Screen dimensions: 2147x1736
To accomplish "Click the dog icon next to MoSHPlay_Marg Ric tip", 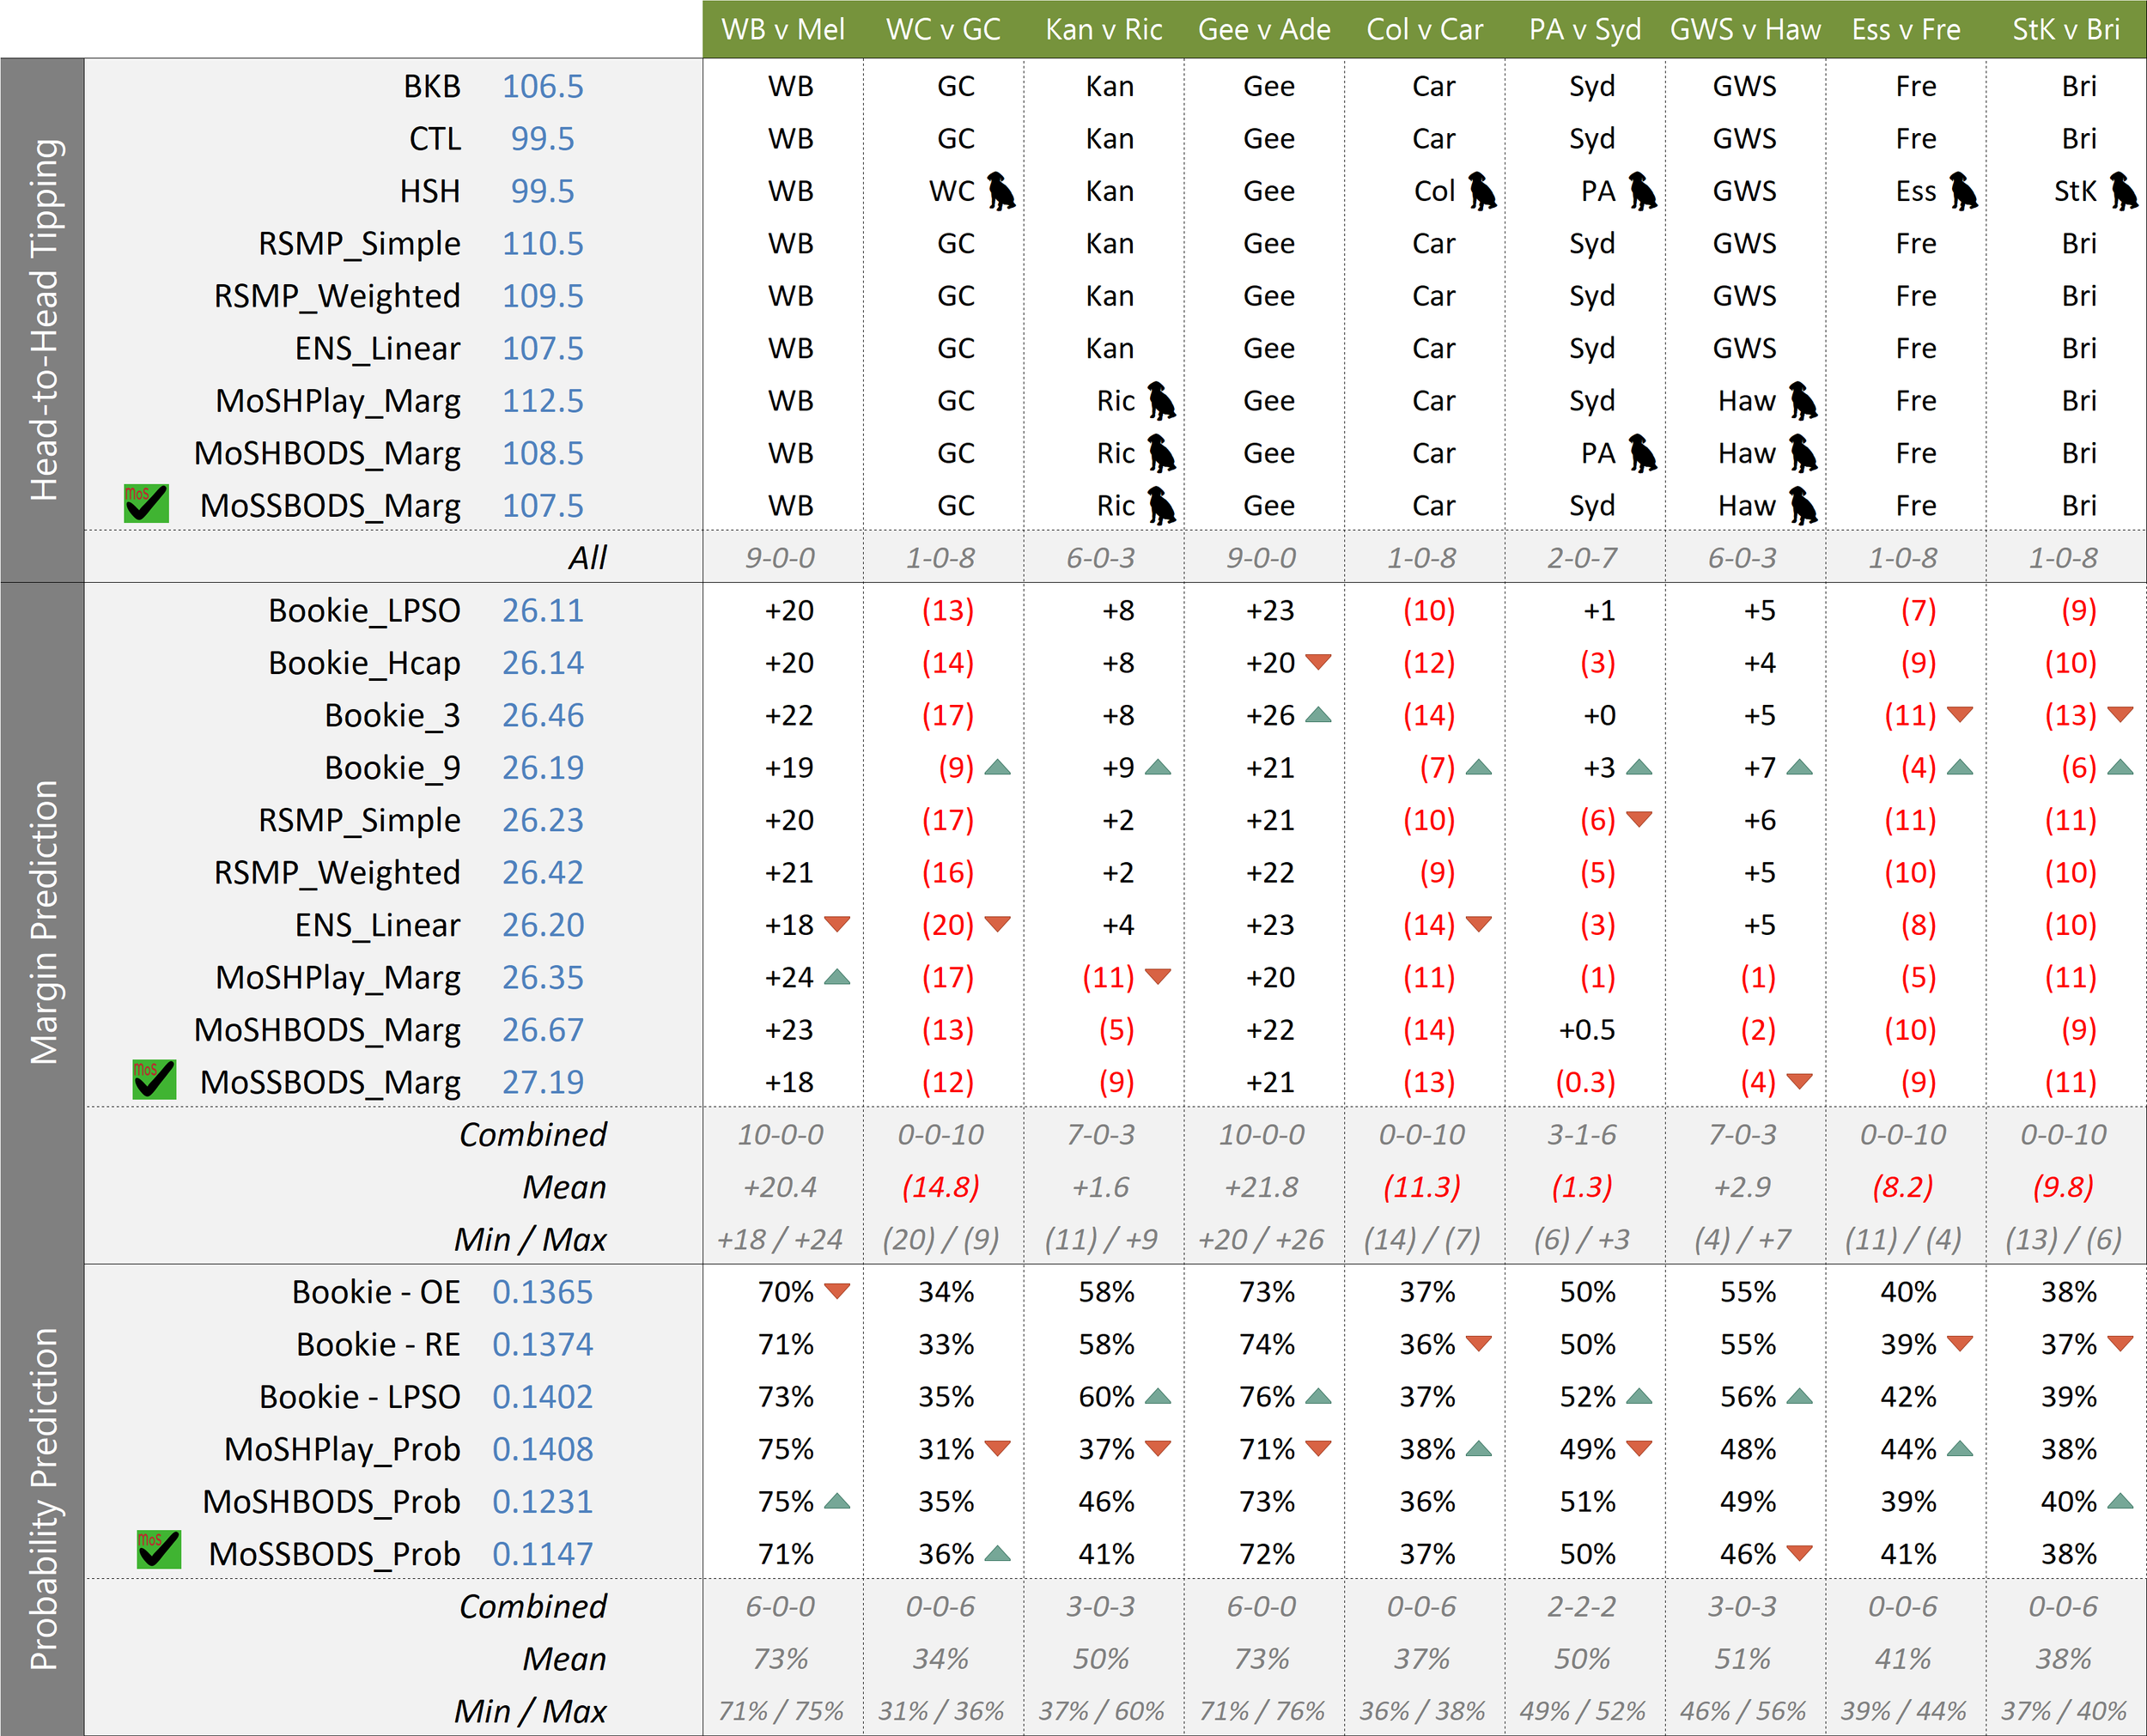I will coord(1161,401).
